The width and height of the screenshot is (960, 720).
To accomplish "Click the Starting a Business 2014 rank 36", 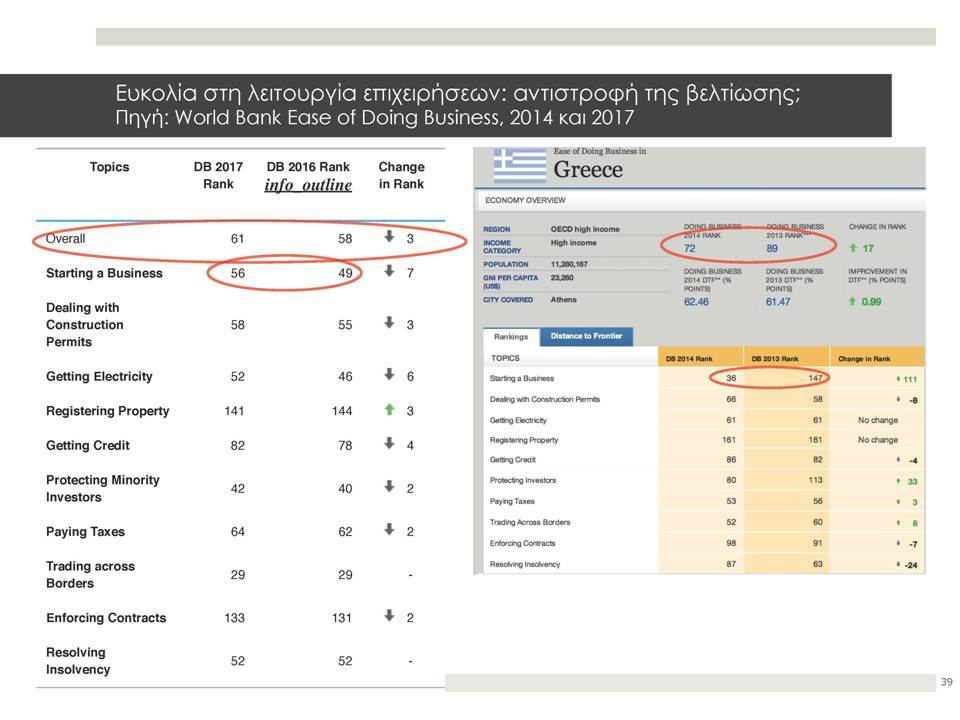I will (x=731, y=378).
